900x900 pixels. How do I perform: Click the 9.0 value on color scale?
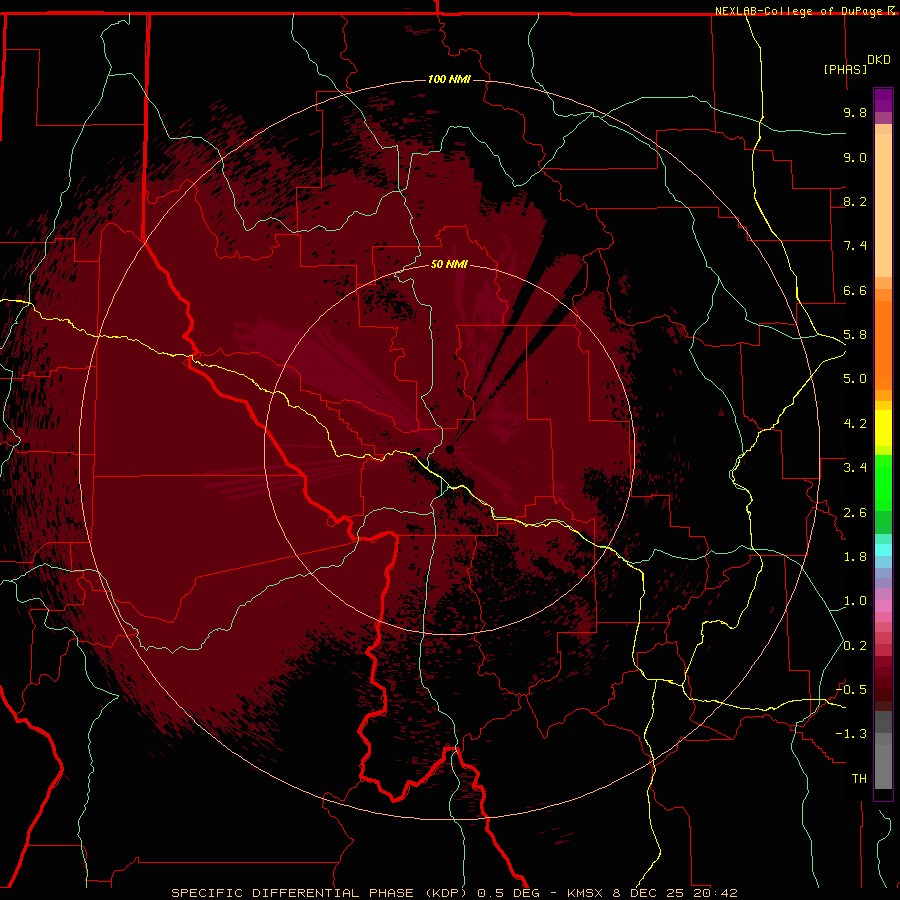click(855, 157)
